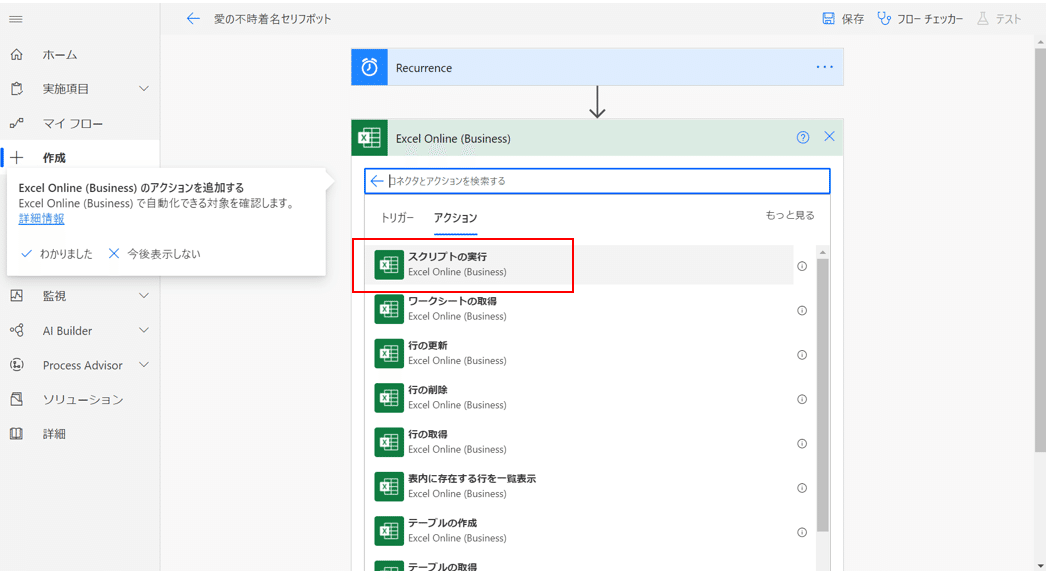Show info for 表内に存在する行を一覧表示

coord(802,488)
